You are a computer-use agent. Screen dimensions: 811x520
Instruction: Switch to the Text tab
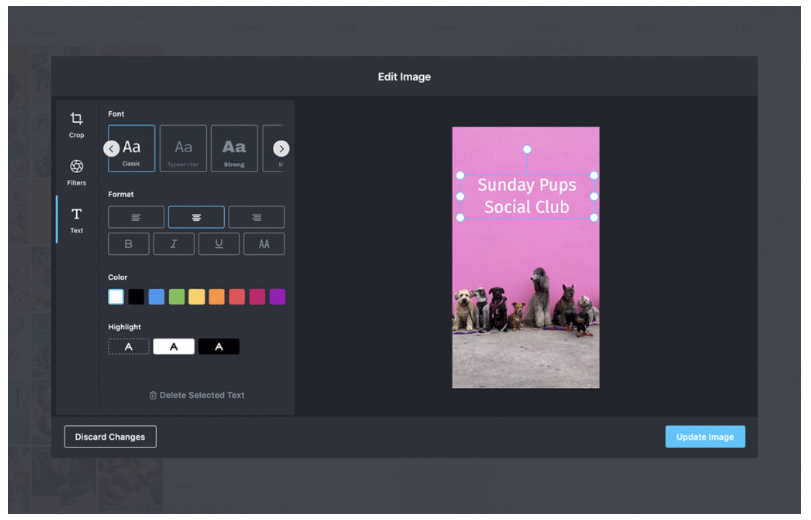76,219
